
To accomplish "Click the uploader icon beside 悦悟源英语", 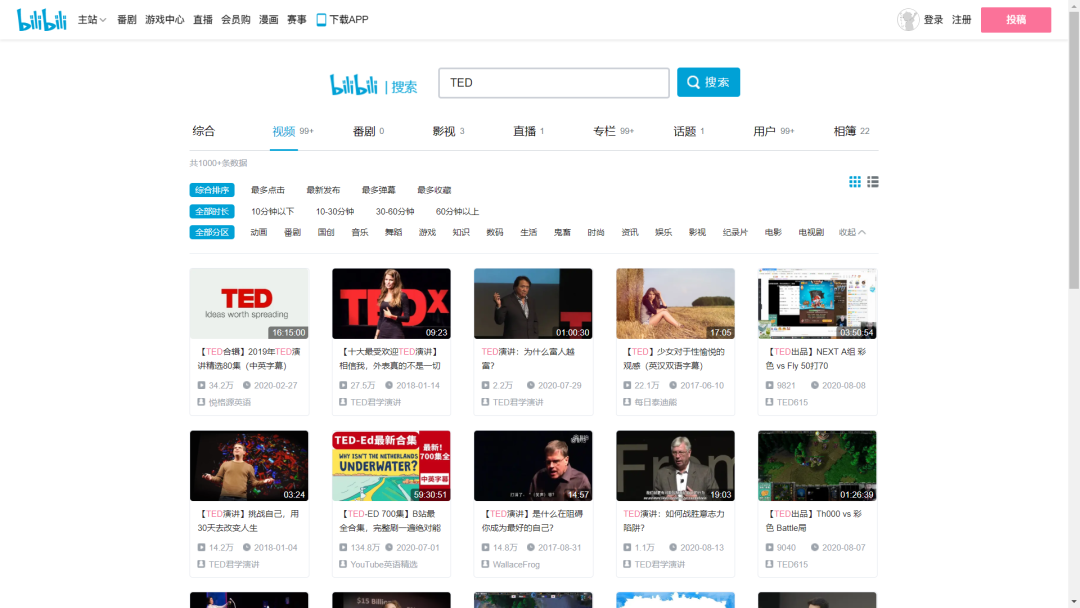I will (201, 402).
